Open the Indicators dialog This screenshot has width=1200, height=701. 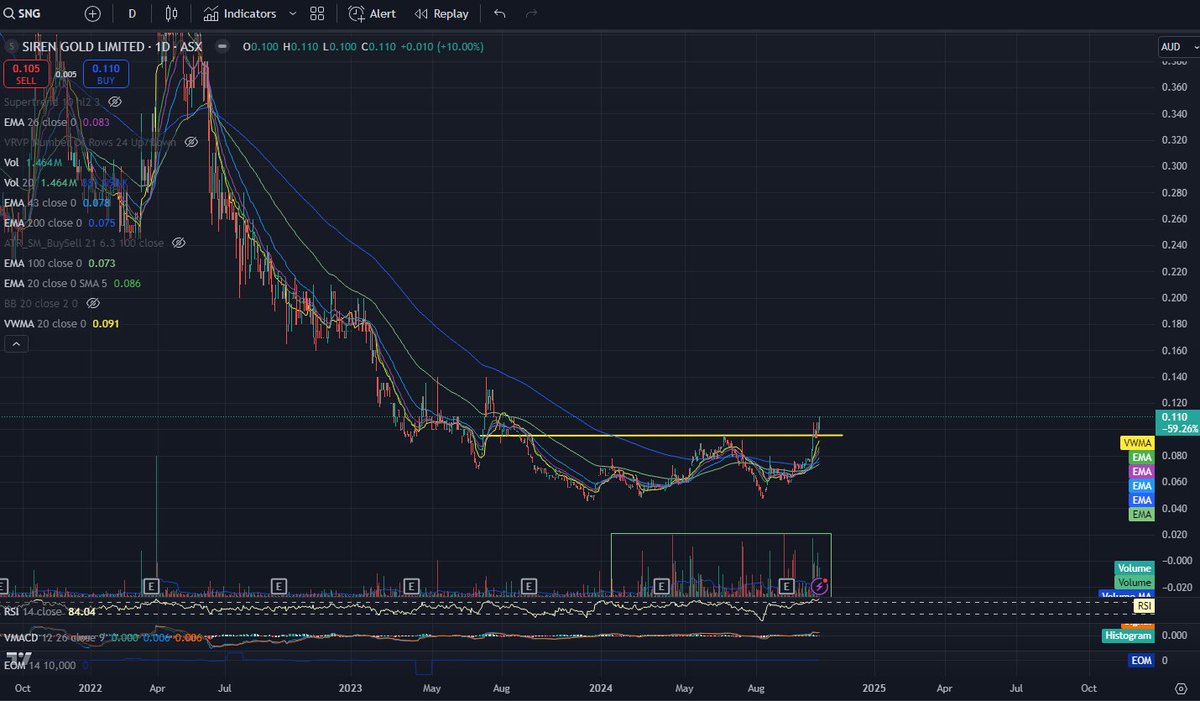[x=240, y=14]
